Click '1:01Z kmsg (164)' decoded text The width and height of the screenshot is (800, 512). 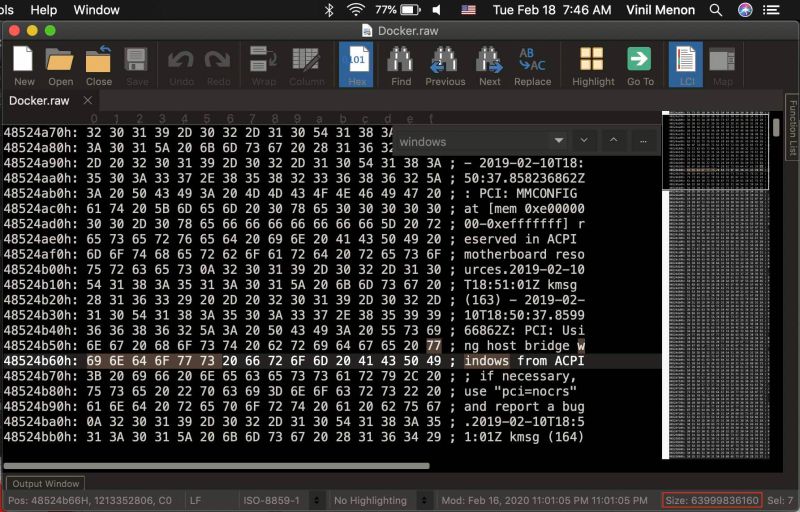[x=523, y=437]
